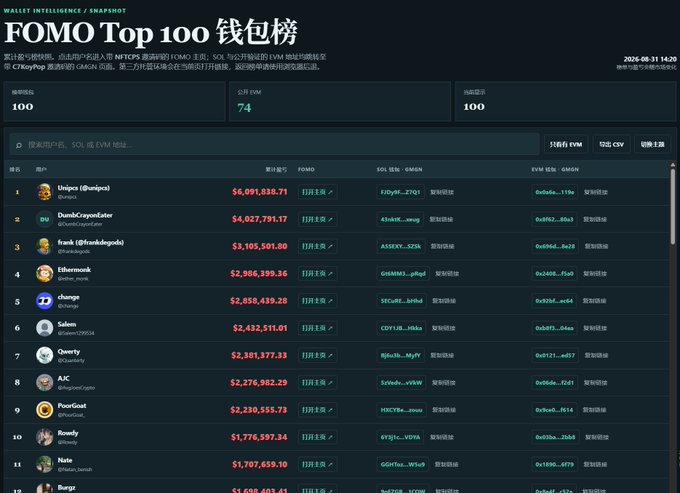Open SOL wallet FJDy9F...Z7Q1
Image resolution: width=680 pixels, height=493 pixels.
(400, 192)
